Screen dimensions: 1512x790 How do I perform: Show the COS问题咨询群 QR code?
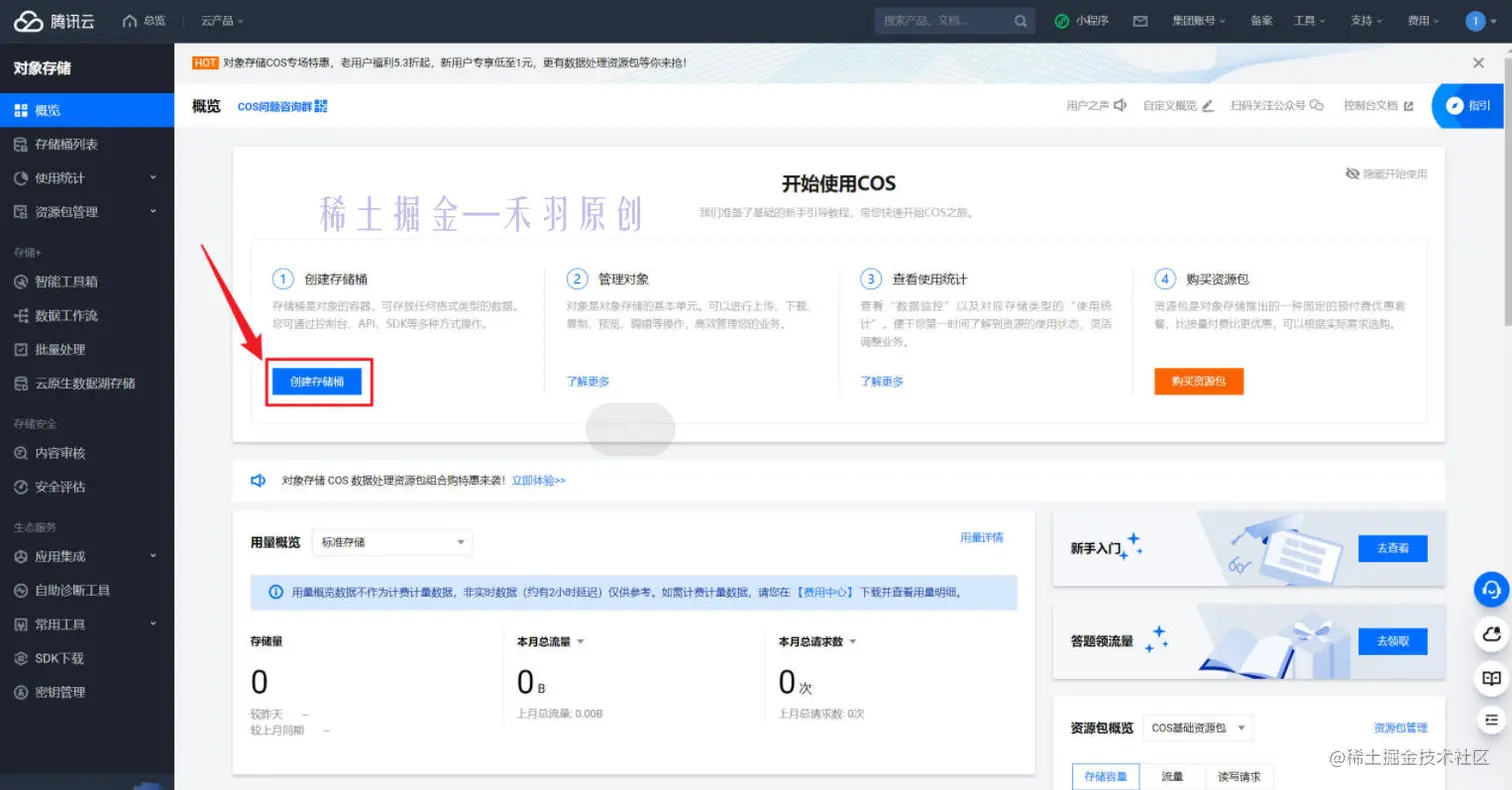321,106
